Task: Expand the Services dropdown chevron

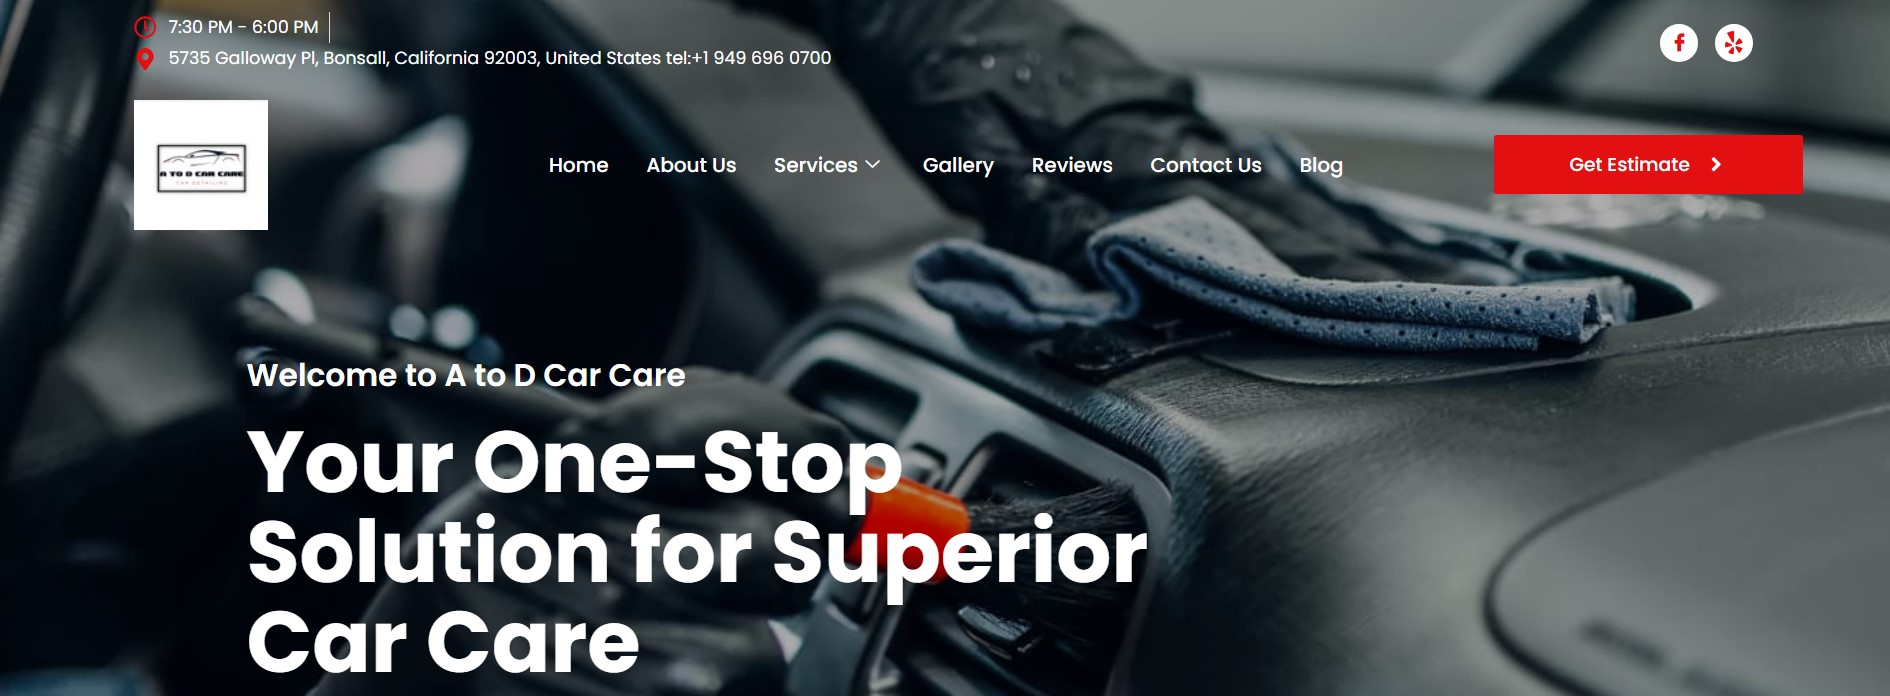Action: pyautogui.click(x=873, y=164)
